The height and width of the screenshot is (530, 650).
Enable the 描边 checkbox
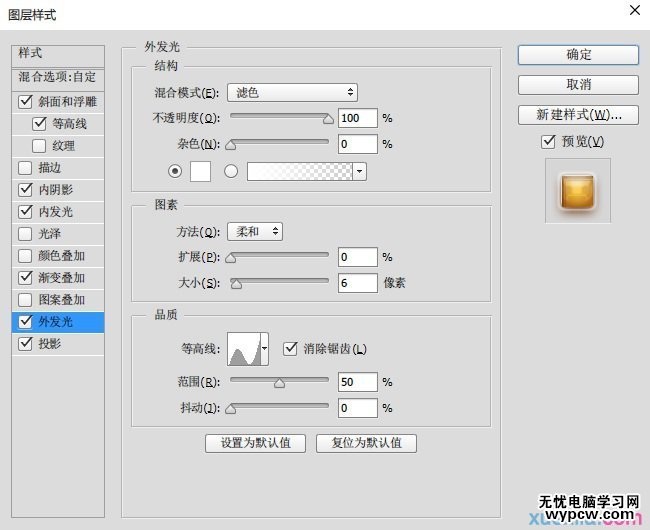click(25, 167)
